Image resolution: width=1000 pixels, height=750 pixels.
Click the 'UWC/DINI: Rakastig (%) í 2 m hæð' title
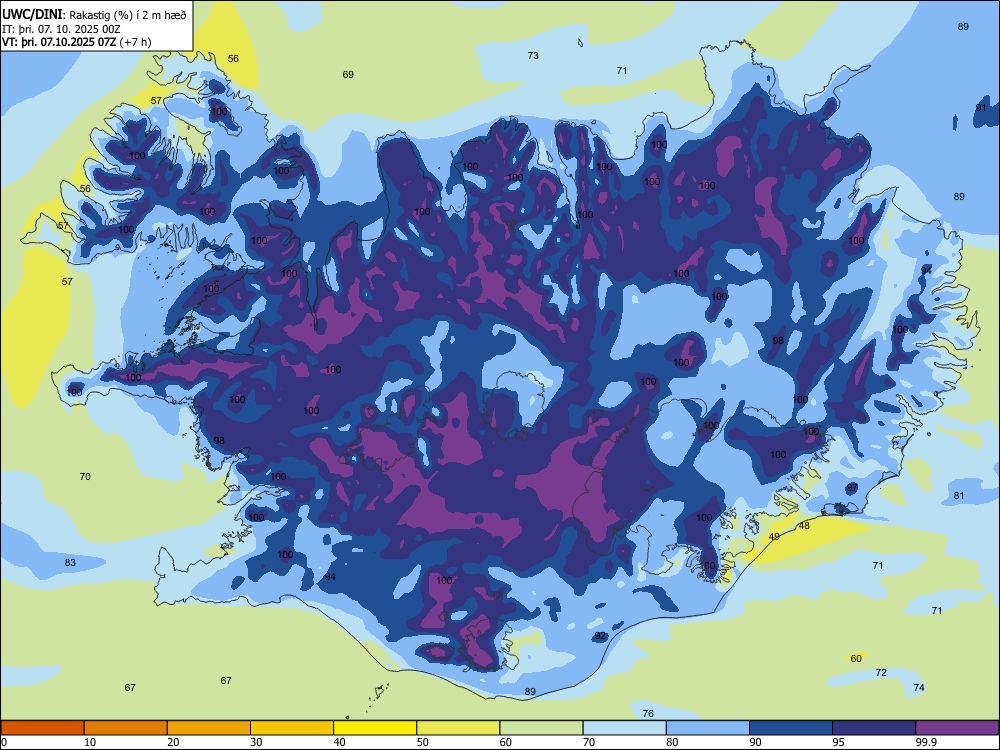[x=94, y=15]
